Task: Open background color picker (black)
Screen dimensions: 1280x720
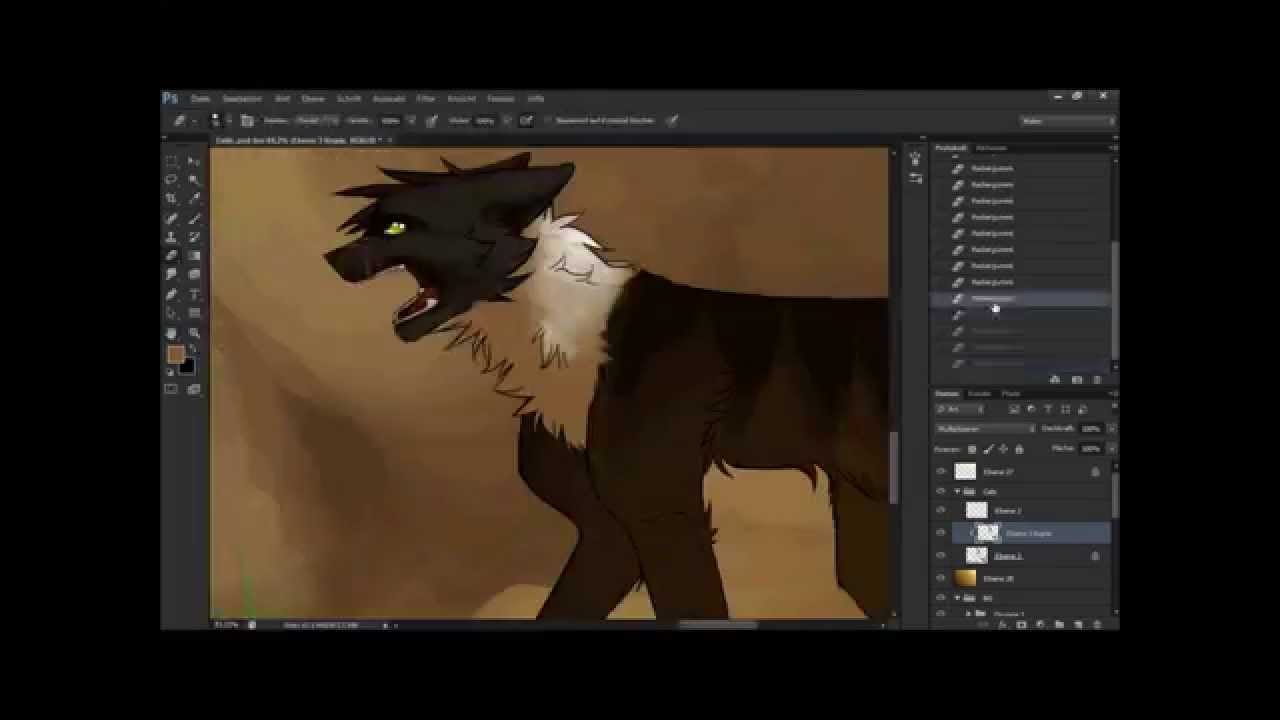Action: (x=187, y=366)
